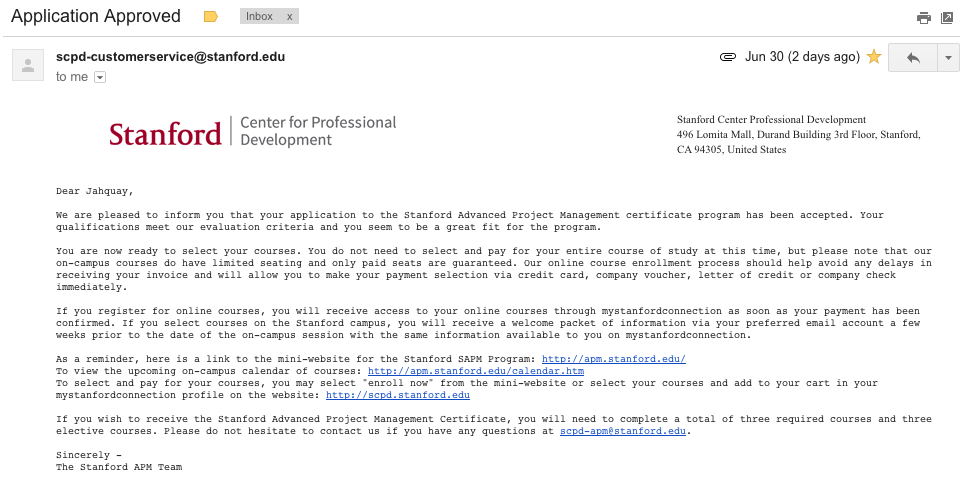Open the http://apm.stanford.edu/ link

[614, 359]
